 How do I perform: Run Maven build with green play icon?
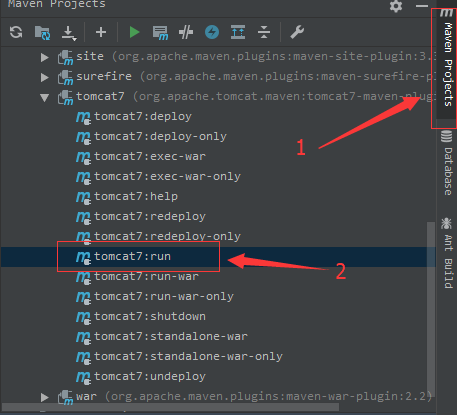pyautogui.click(x=134, y=32)
